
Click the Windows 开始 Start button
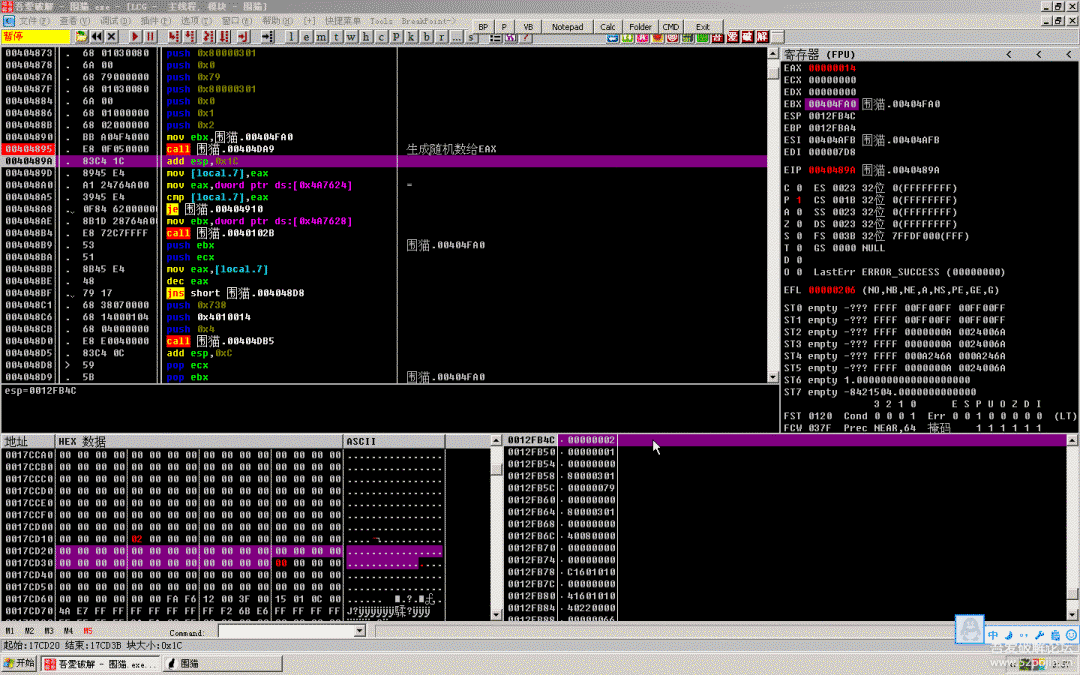click(x=19, y=663)
